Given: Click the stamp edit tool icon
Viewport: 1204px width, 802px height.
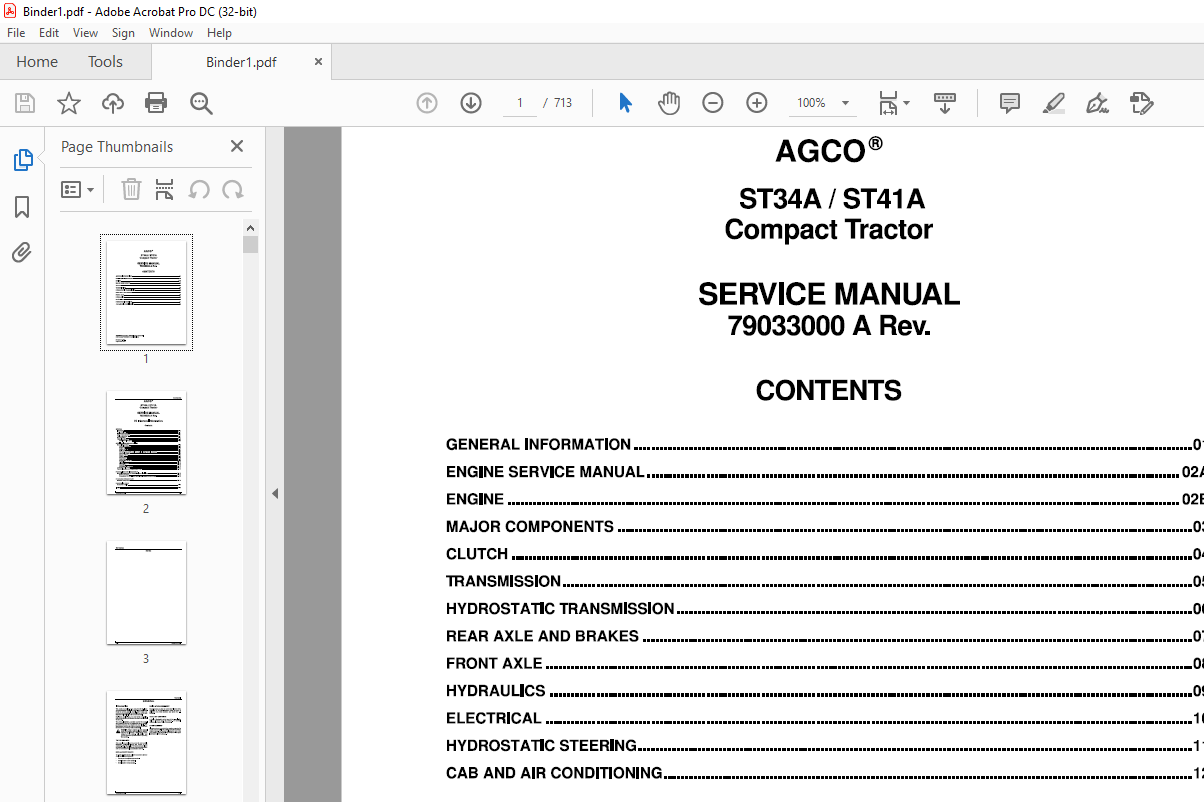Looking at the screenshot, I should 1141,103.
